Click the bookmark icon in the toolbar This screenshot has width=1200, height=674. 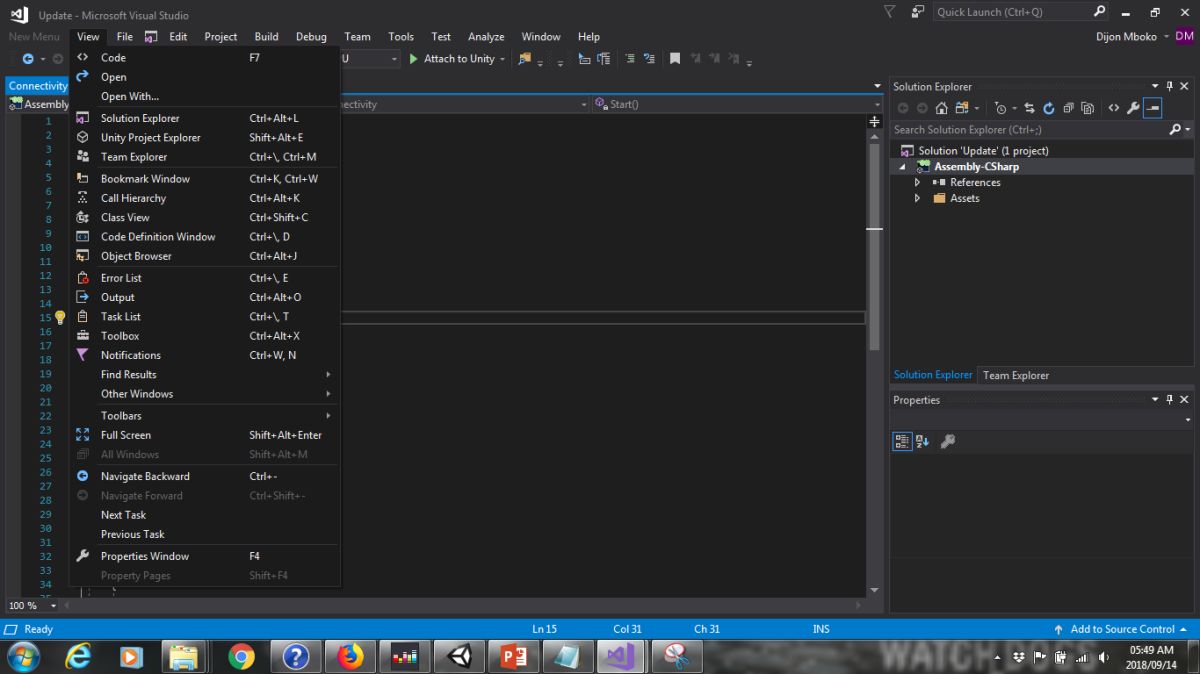[675, 59]
